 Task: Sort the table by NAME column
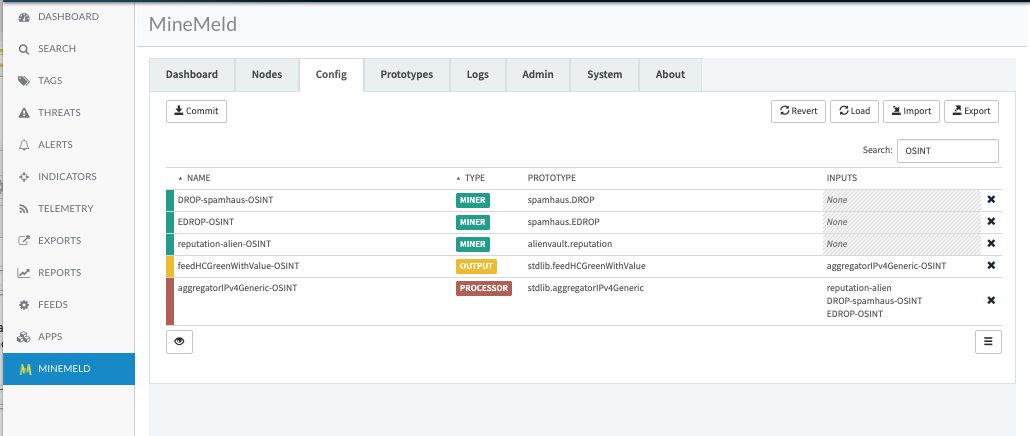[198, 178]
